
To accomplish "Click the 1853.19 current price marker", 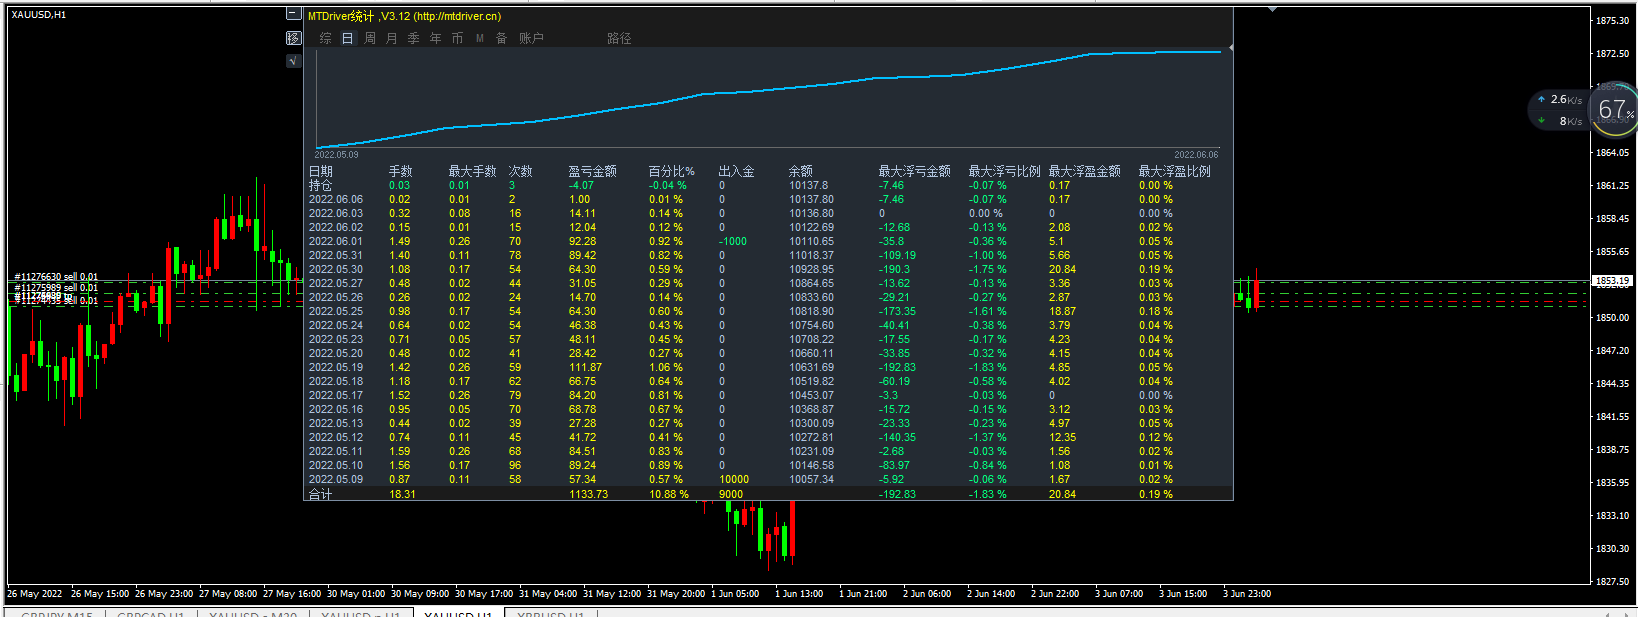I will [1611, 281].
